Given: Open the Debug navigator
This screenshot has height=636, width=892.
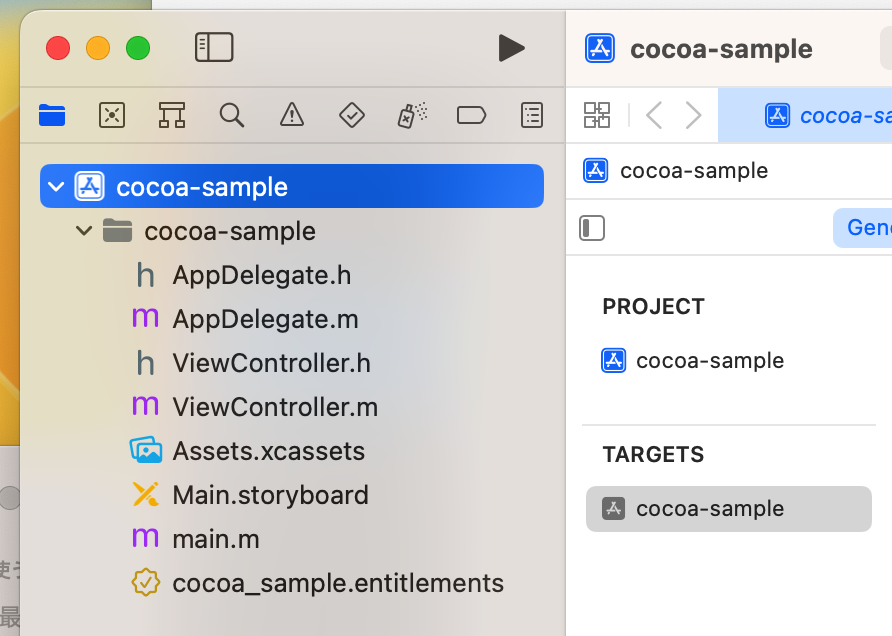Looking at the screenshot, I should pyautogui.click(x=411, y=115).
